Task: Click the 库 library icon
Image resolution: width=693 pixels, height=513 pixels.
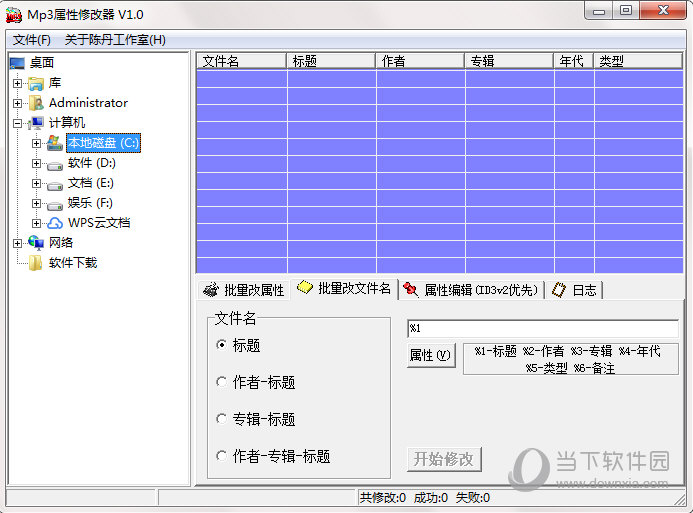Action: pyautogui.click(x=36, y=83)
